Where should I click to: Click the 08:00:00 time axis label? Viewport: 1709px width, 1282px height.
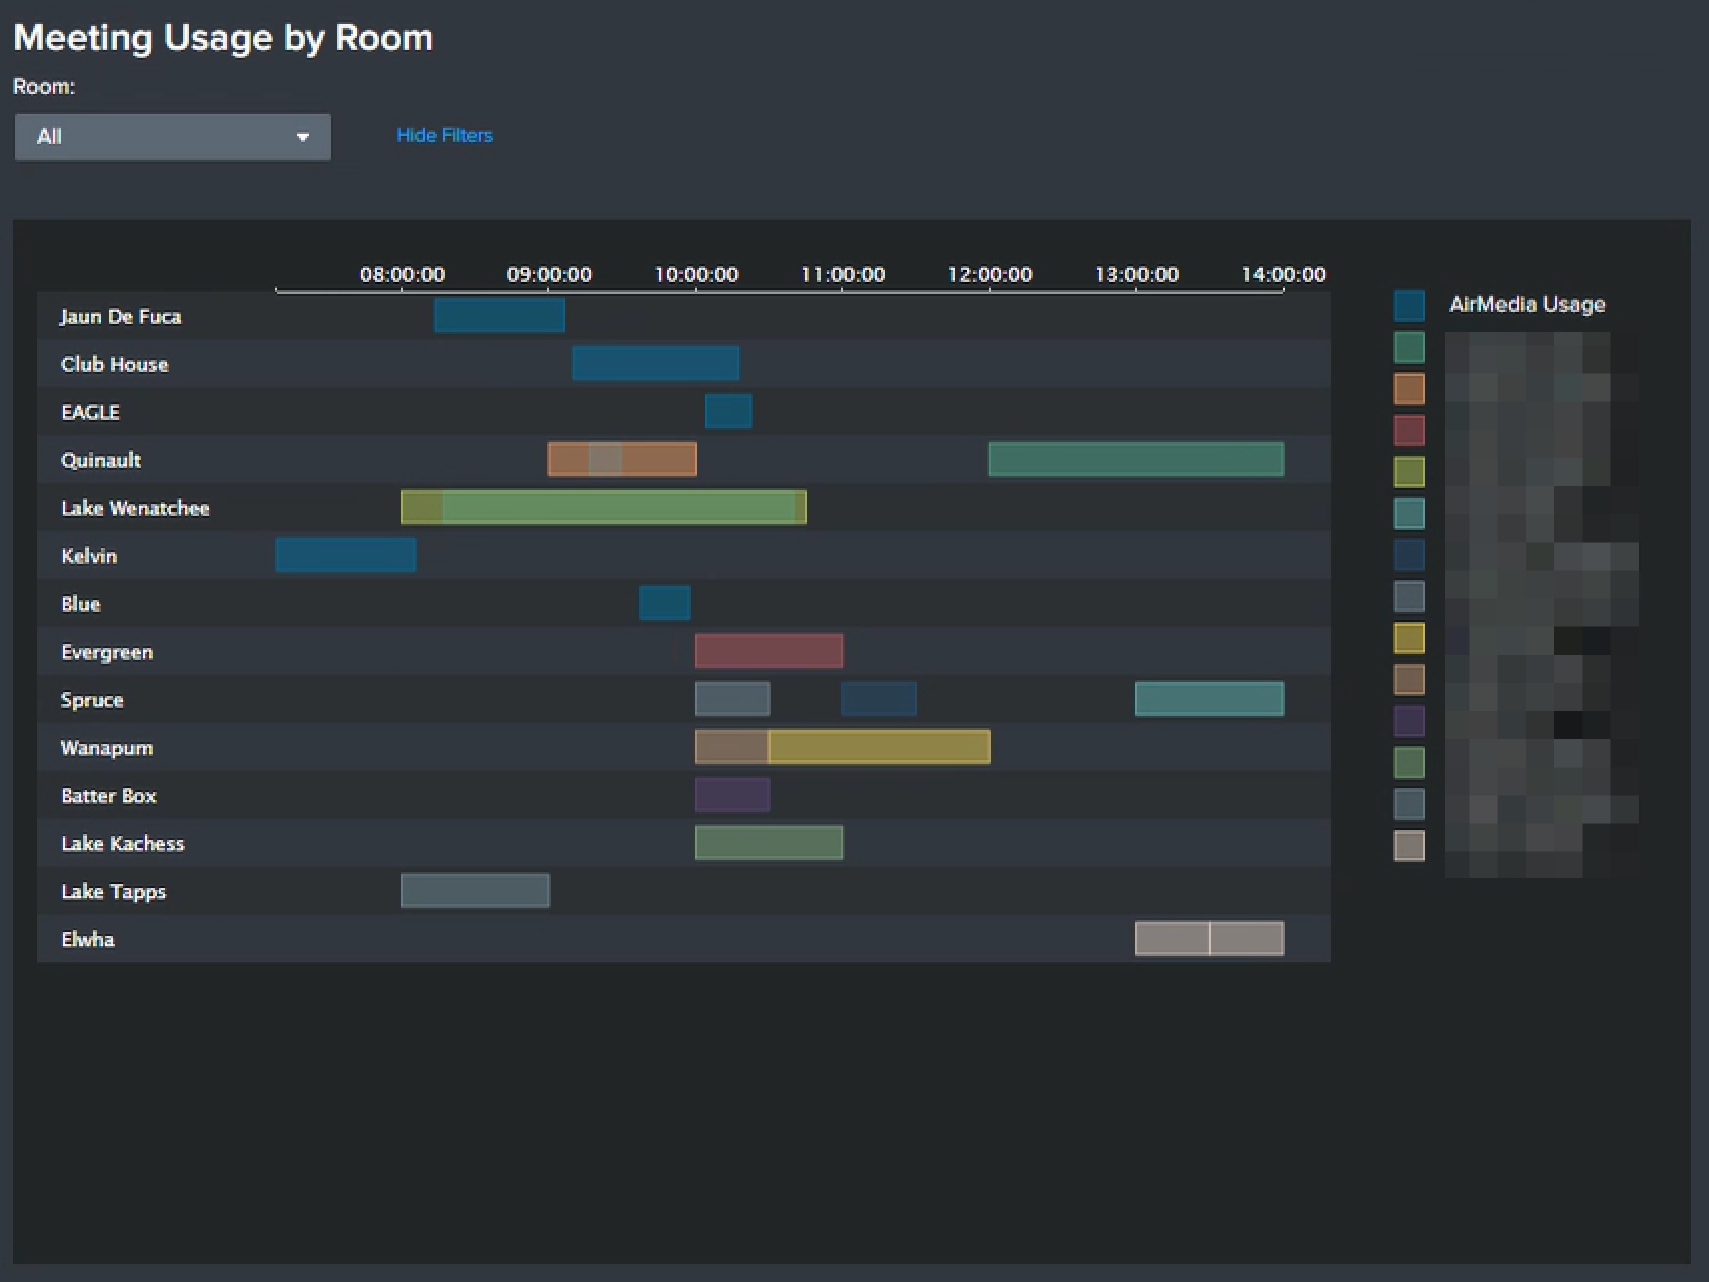pyautogui.click(x=402, y=274)
